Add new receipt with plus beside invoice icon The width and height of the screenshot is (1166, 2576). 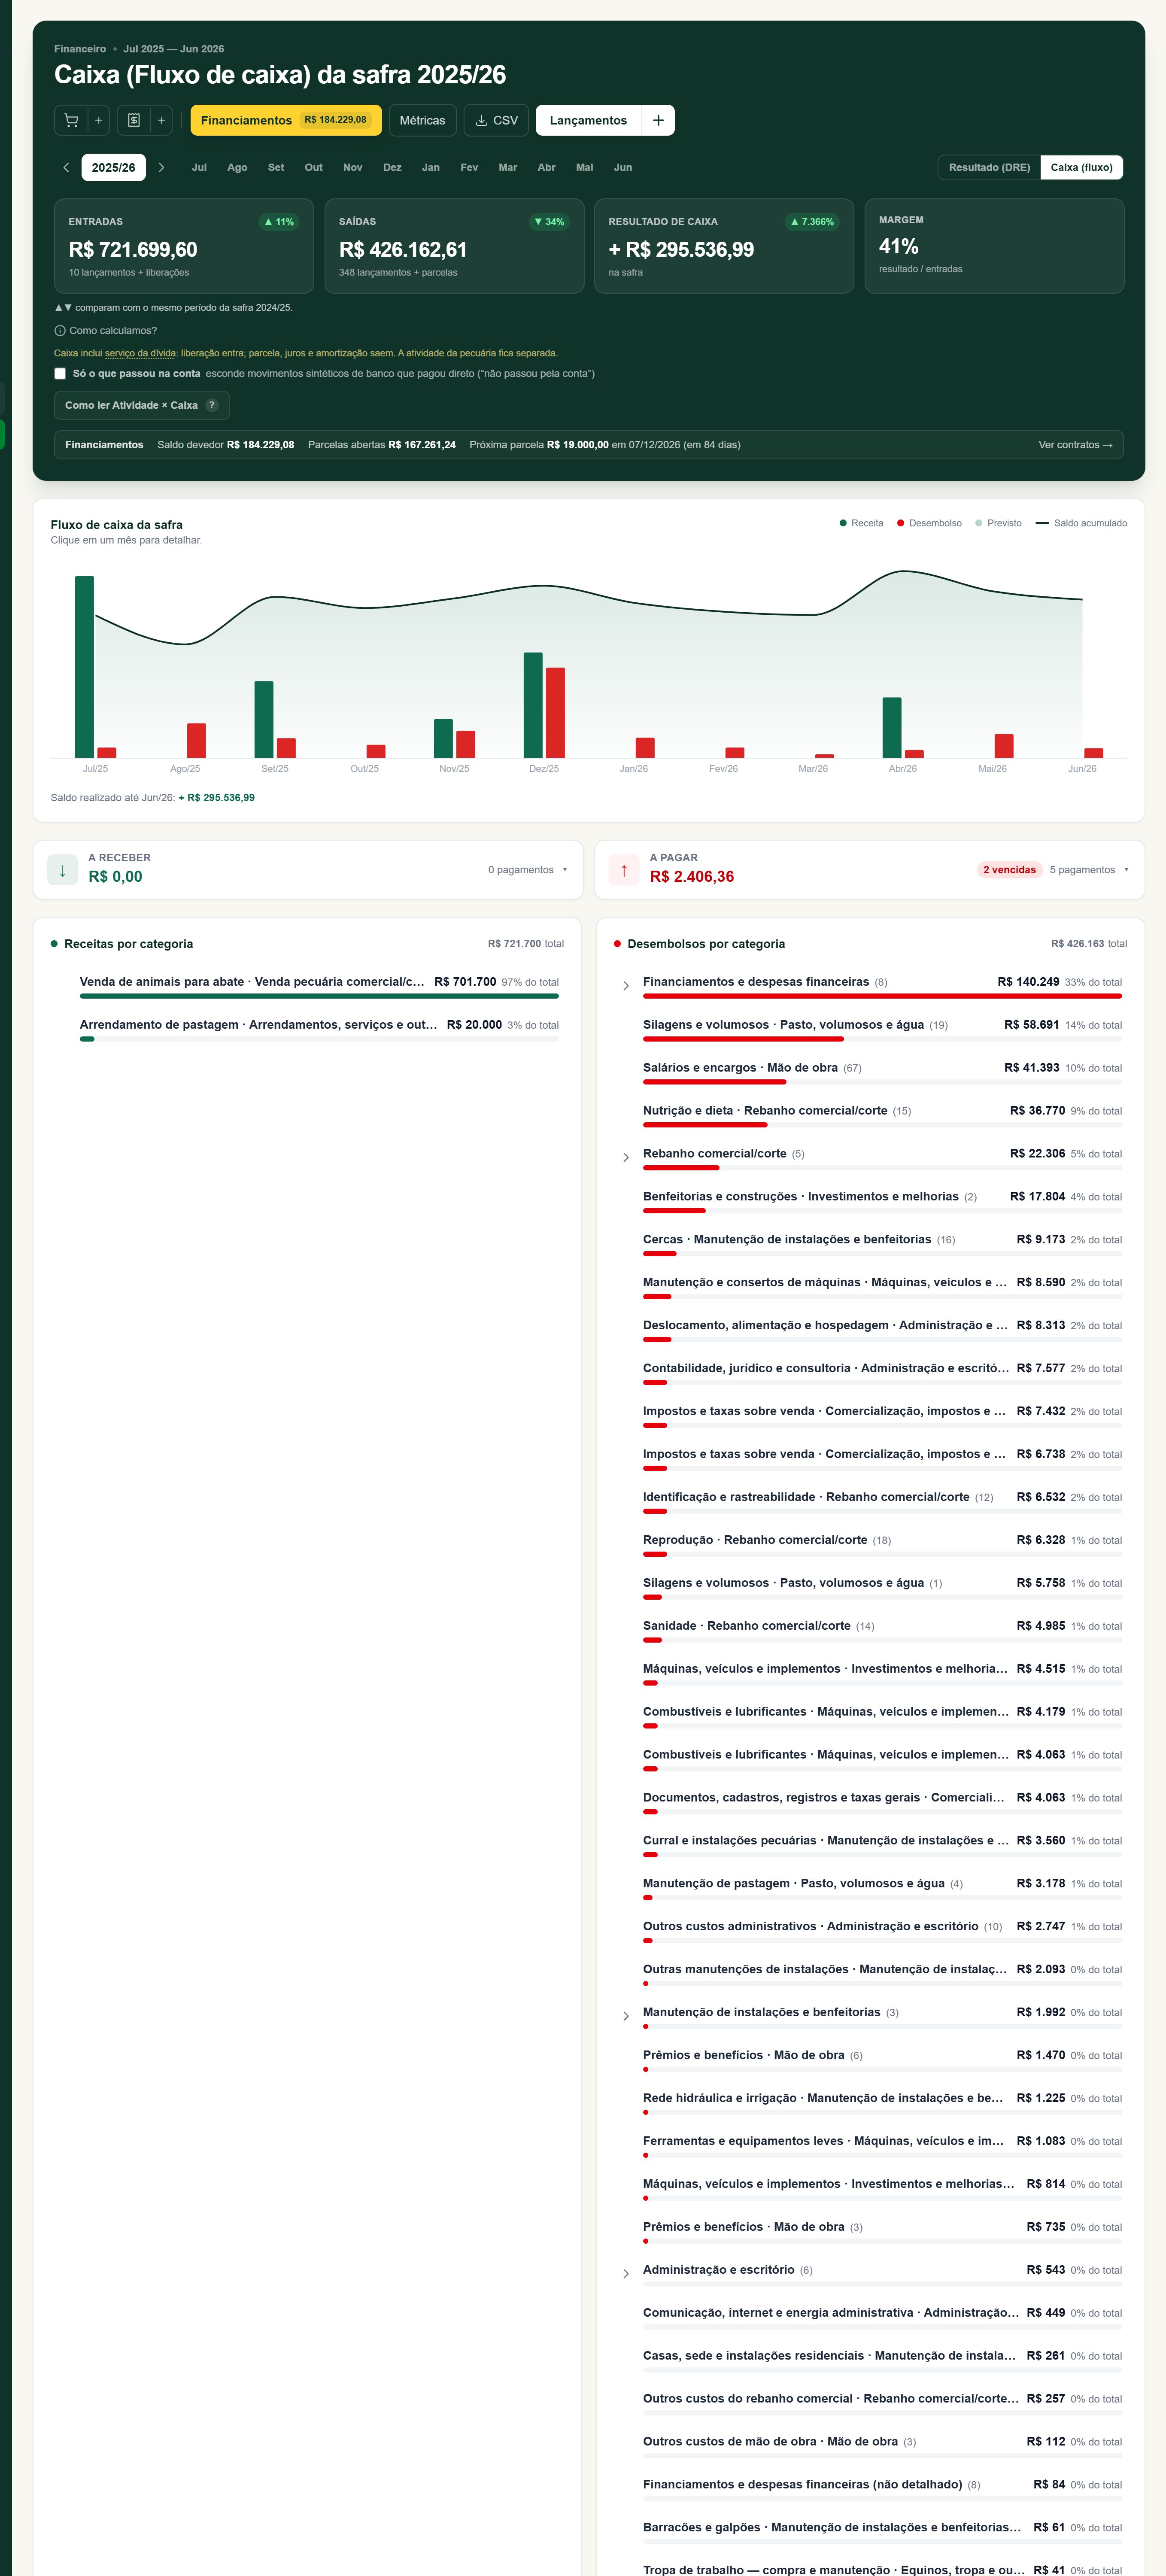[161, 120]
